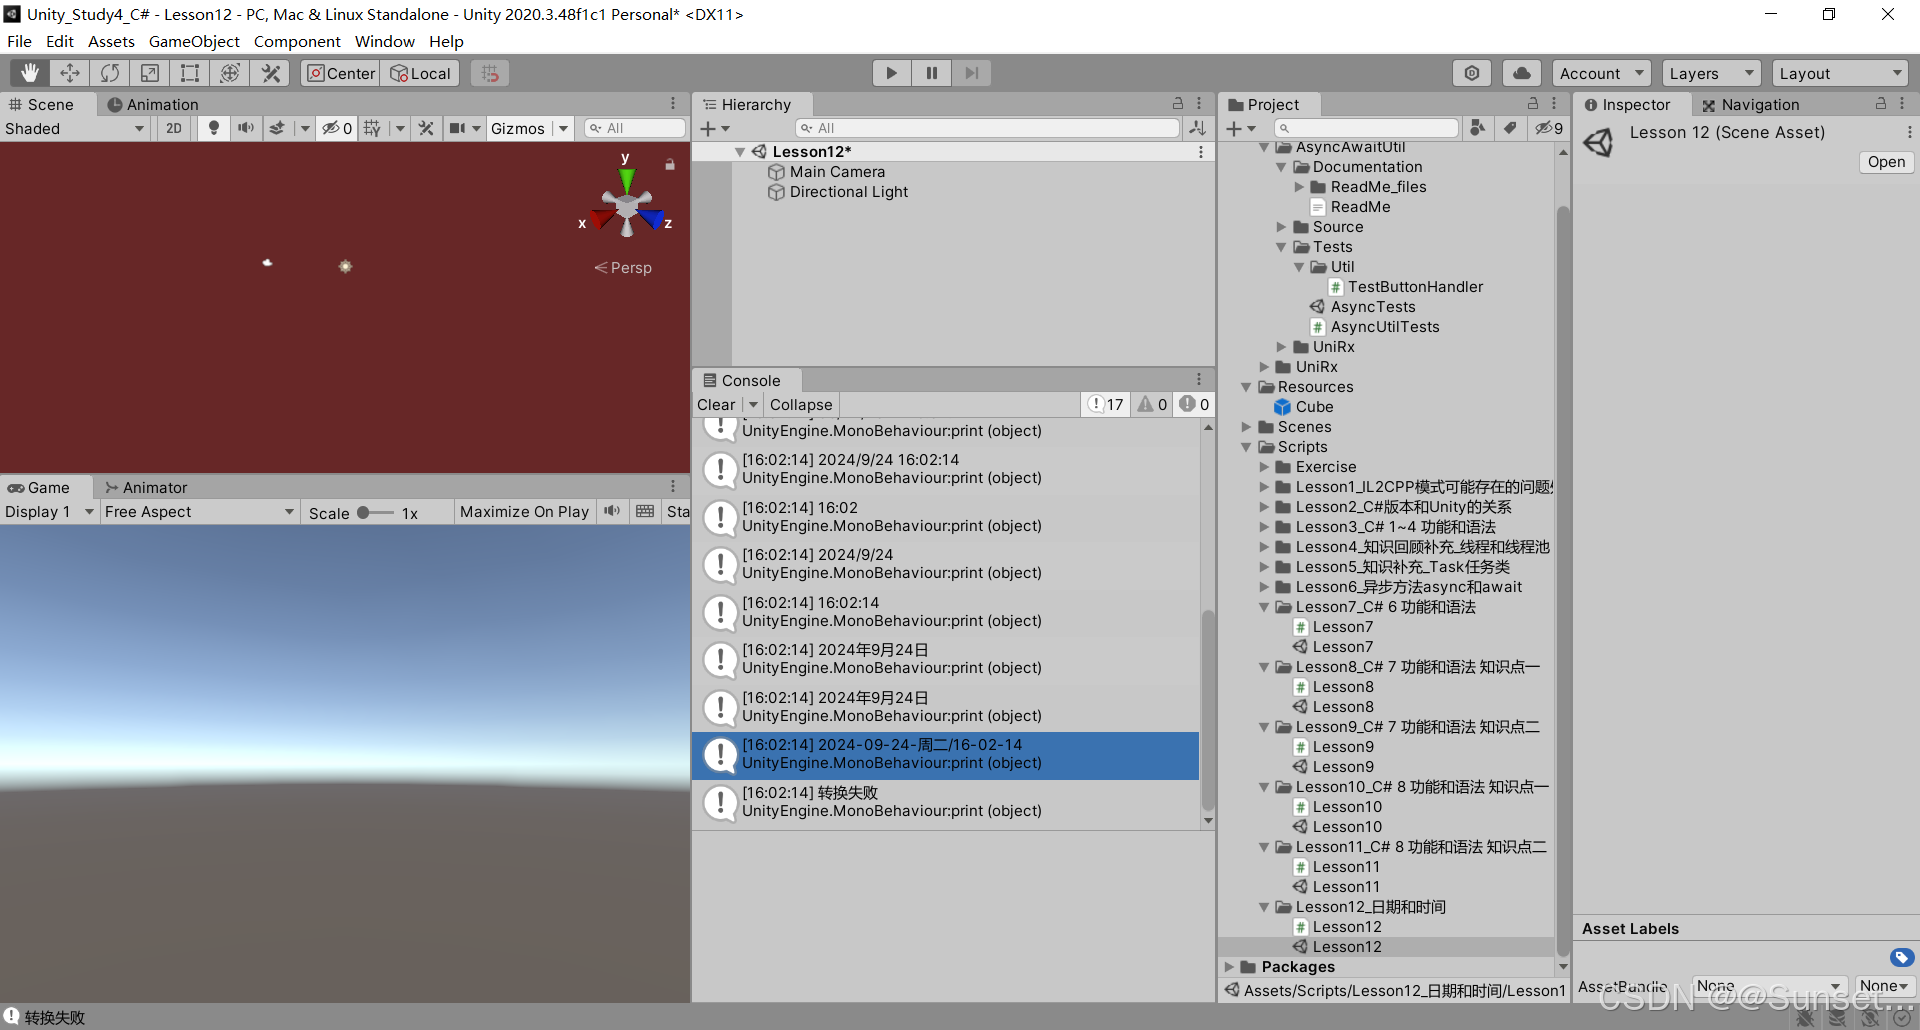Select the Rotate tool
1920x1030 pixels.
(110, 73)
